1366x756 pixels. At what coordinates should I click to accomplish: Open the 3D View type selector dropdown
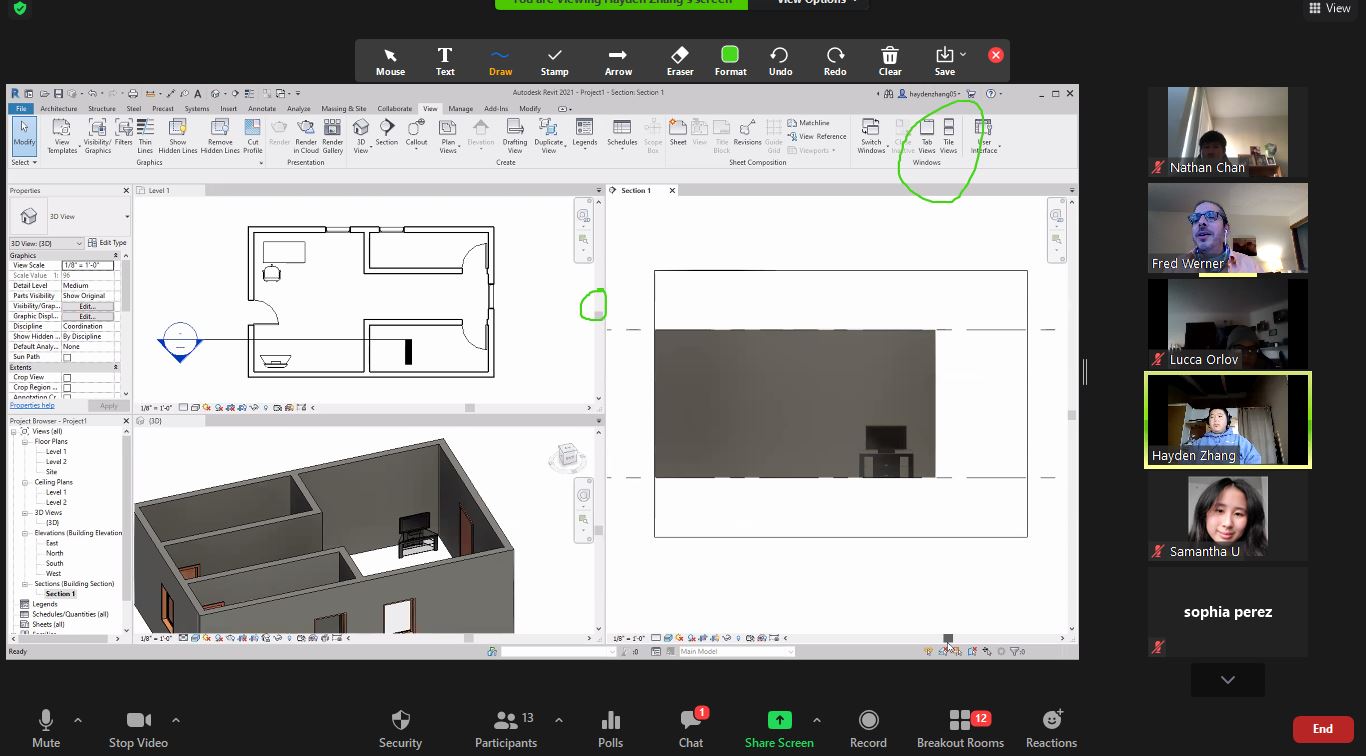70,217
